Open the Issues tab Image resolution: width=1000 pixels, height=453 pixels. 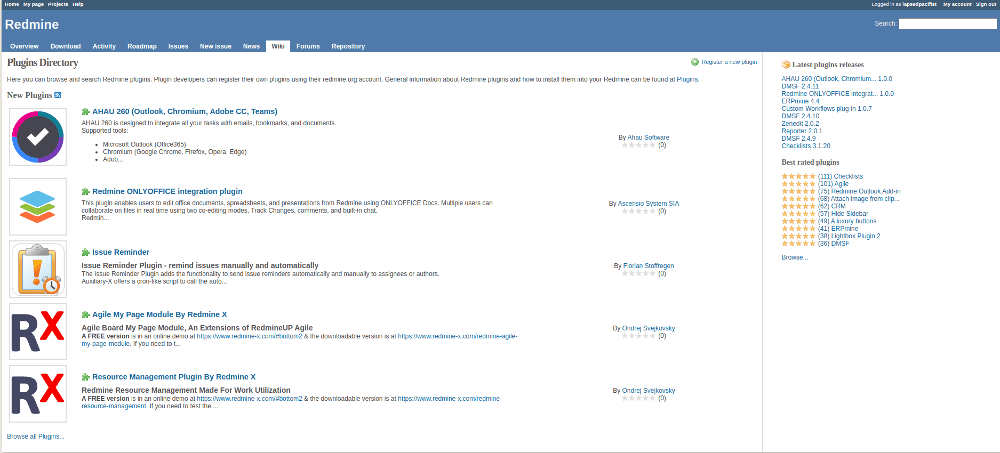178,47
